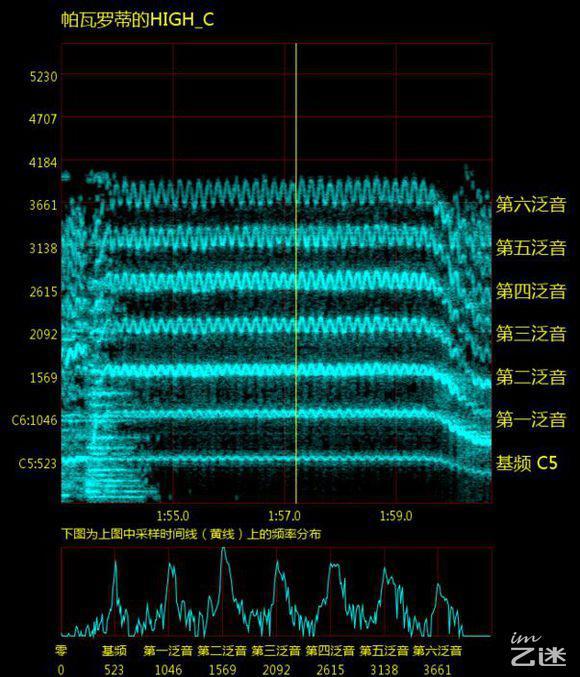This screenshot has height=677, width=580.
Task: Select the 523 value on the bottom frequency axis
Action: [114, 670]
